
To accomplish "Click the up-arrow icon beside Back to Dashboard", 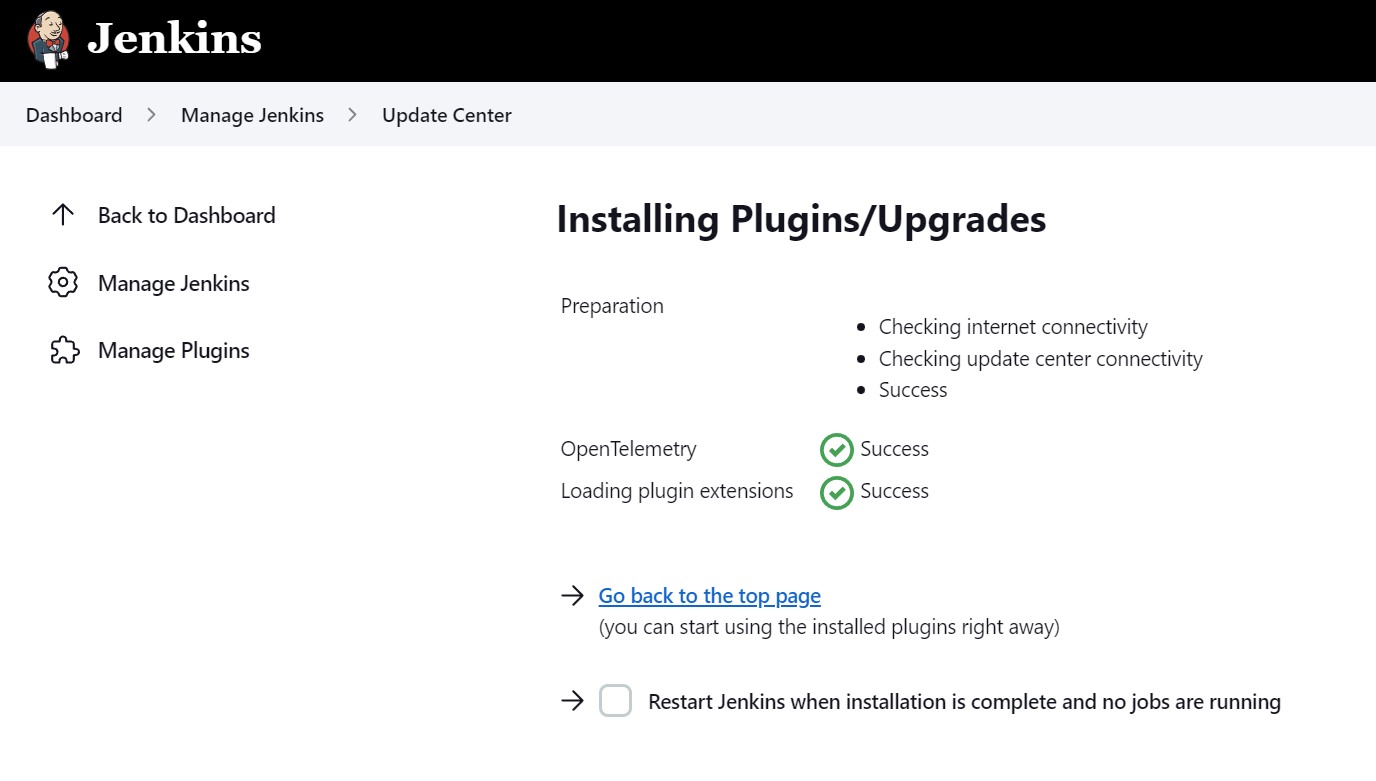I will coord(63,215).
